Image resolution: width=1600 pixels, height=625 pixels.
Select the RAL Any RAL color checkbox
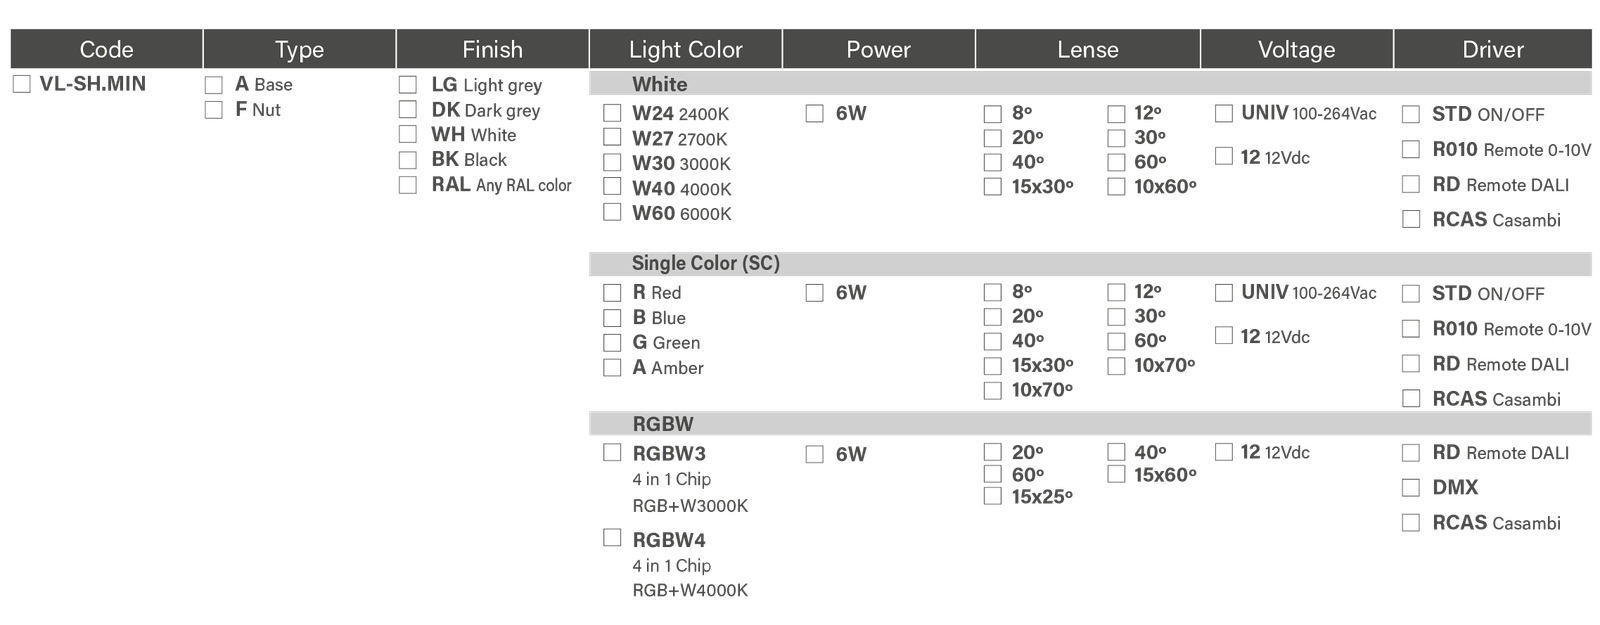(407, 185)
